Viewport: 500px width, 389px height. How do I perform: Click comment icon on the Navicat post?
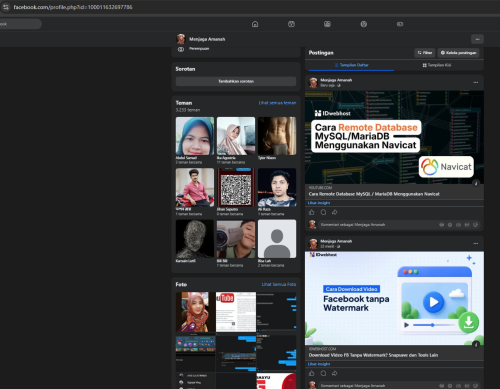(323, 212)
